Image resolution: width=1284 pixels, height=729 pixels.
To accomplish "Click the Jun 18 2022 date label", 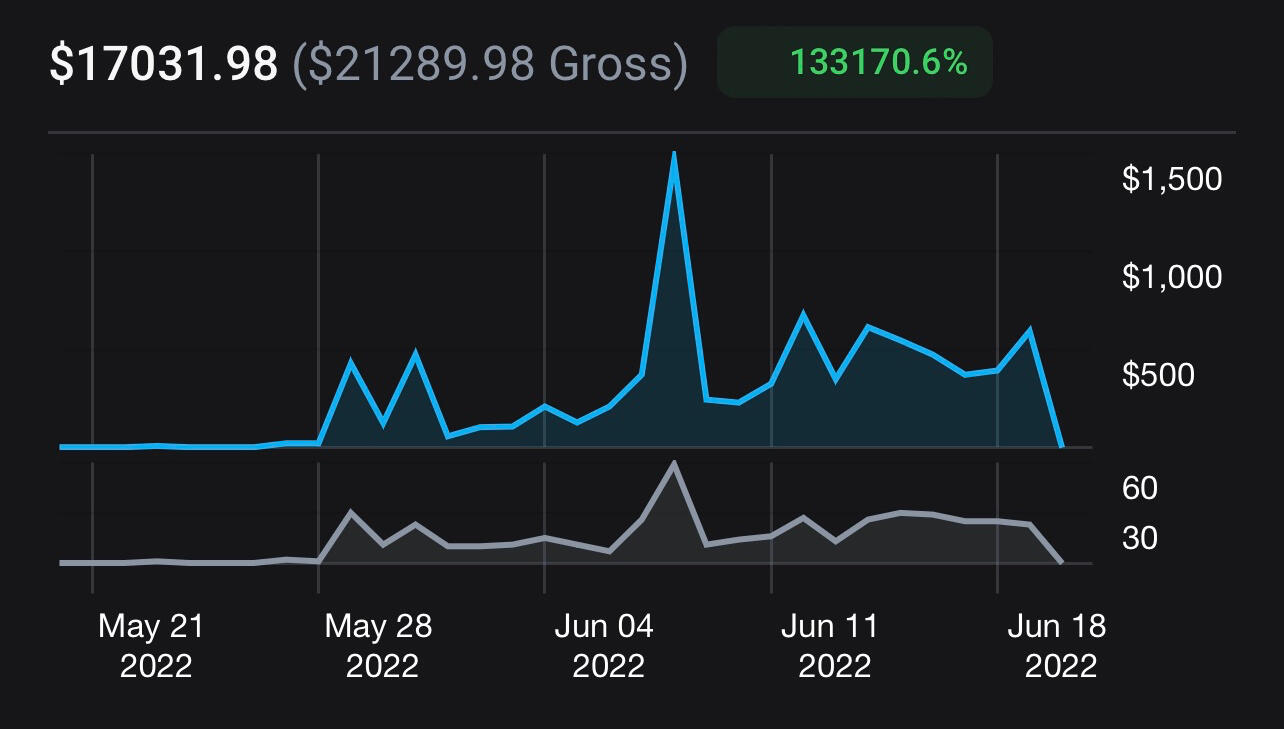I will click(1057, 645).
